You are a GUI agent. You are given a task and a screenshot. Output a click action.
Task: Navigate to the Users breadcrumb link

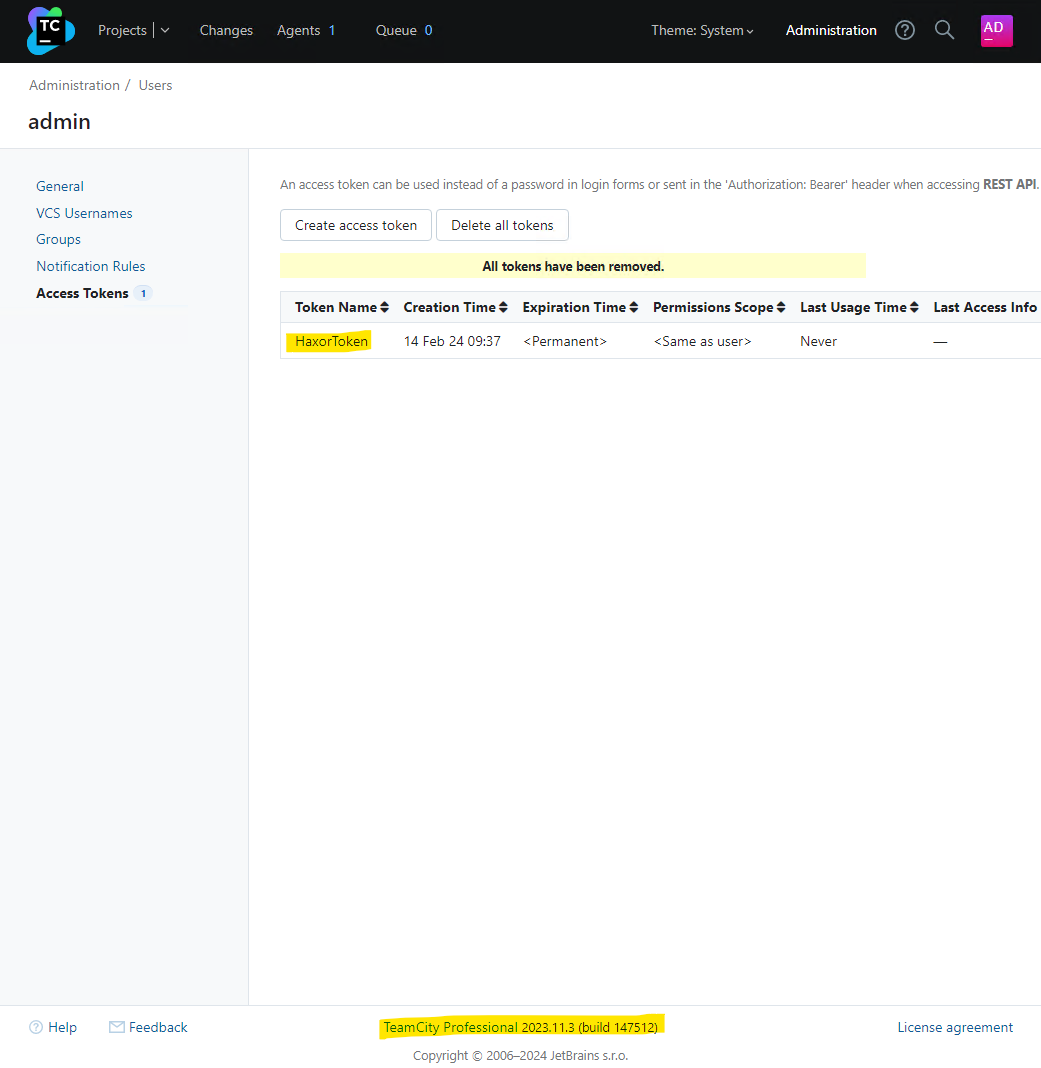click(x=155, y=85)
